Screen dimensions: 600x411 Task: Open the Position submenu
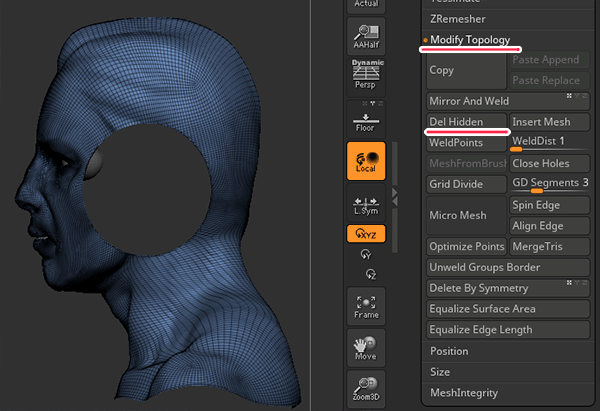[449, 352]
